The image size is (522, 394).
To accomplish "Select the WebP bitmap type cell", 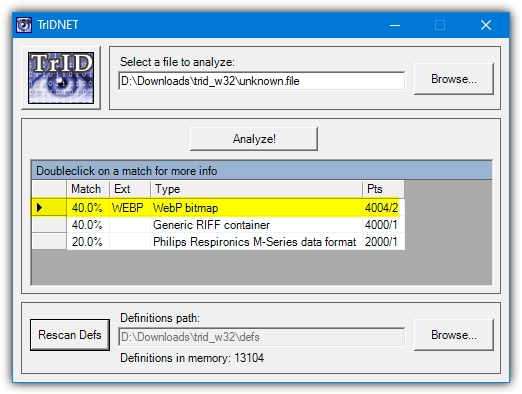I will 256,208.
